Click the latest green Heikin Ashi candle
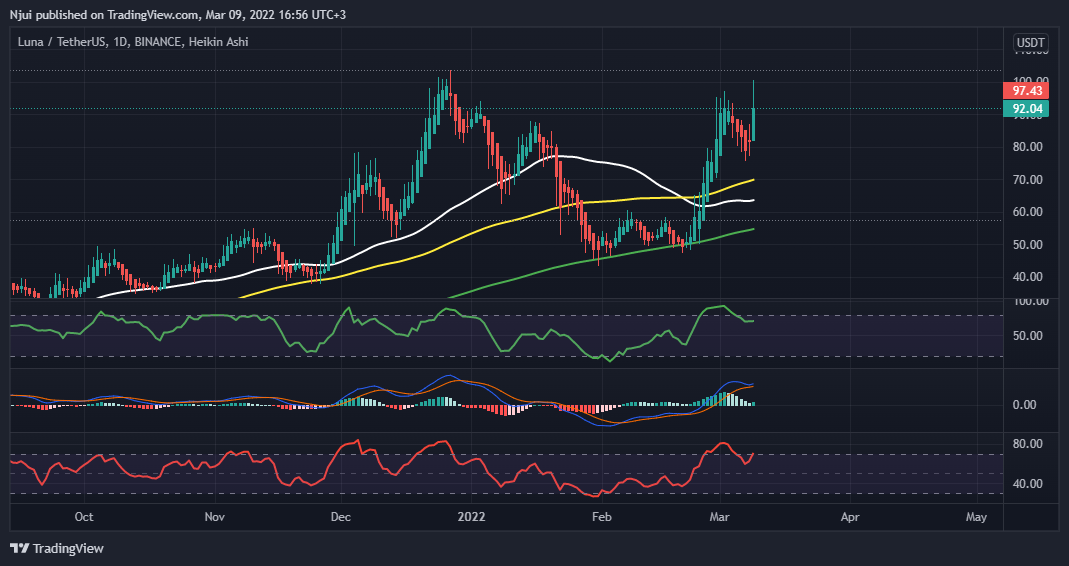Image resolution: width=1069 pixels, height=566 pixels. (752, 123)
